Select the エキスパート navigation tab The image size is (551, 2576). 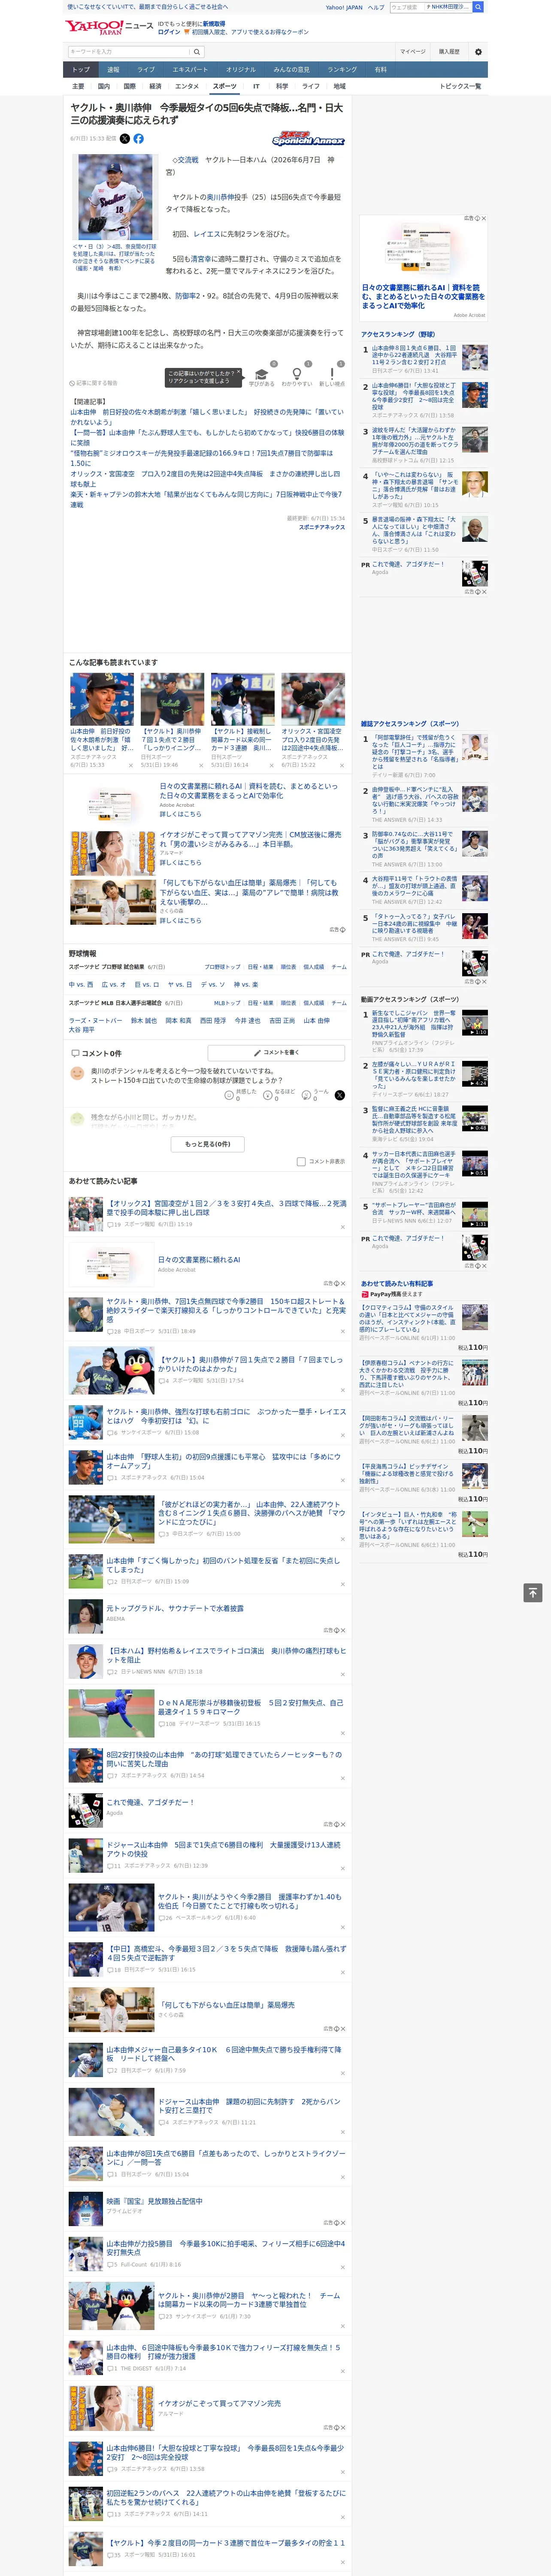pyautogui.click(x=190, y=70)
